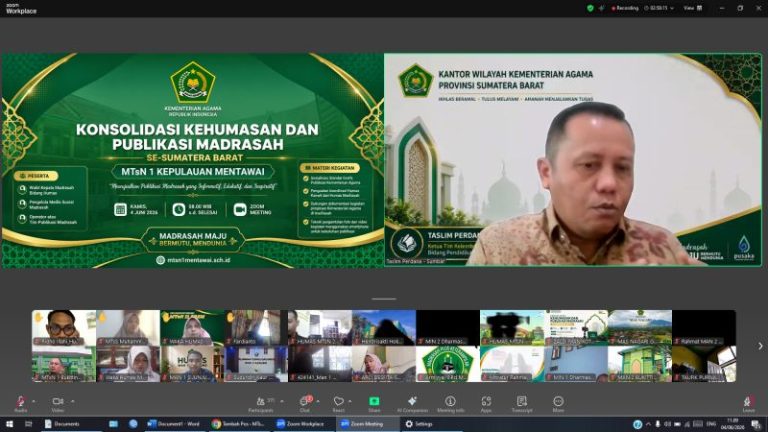The height and width of the screenshot is (432, 768).
Task: Select the Ferdianto participant thumbnail
Action: coord(256,328)
